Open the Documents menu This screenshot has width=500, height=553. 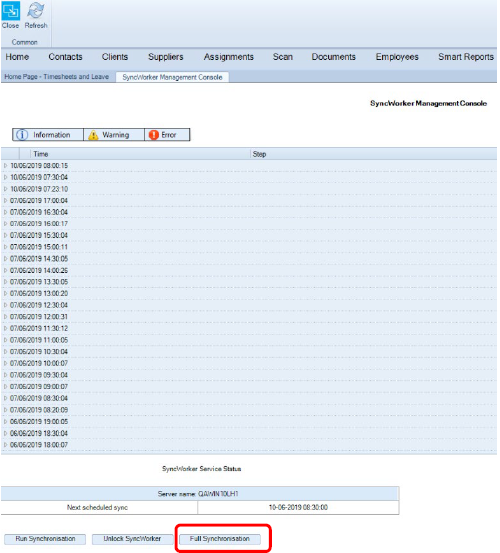(x=334, y=57)
